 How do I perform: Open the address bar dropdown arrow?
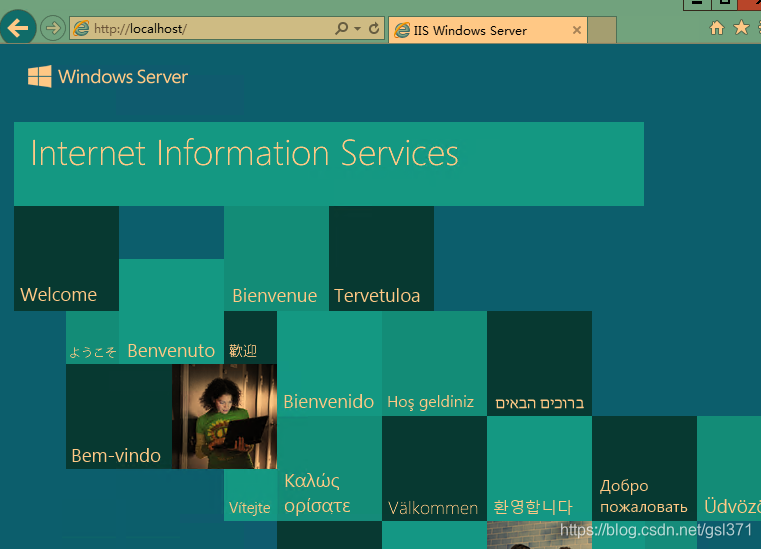point(357,29)
